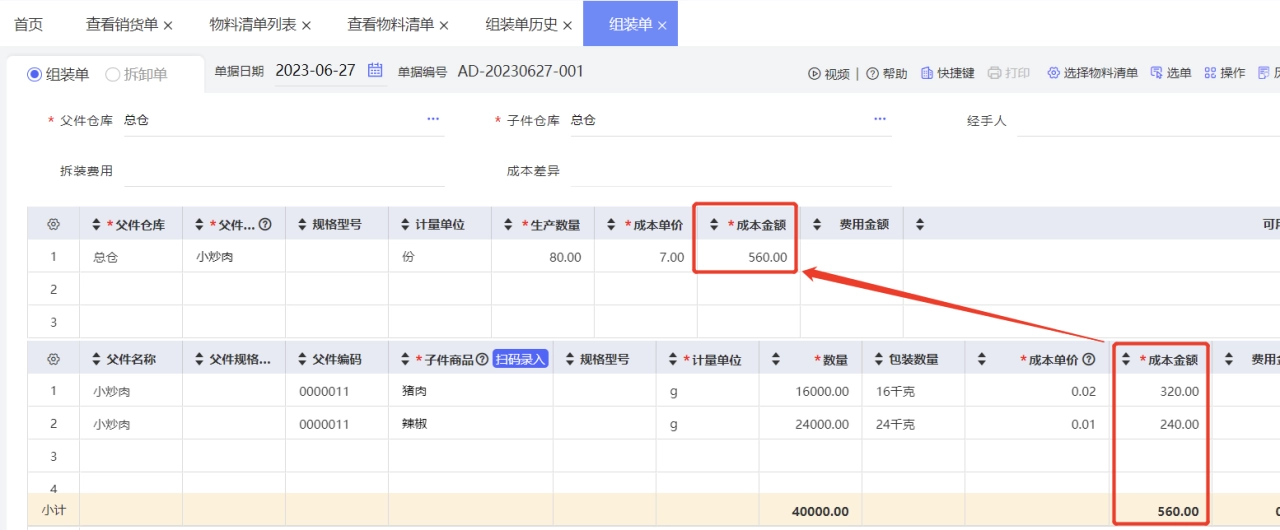The width and height of the screenshot is (1280, 530).
Task: Click the 视频 play icon
Action: coord(814,74)
